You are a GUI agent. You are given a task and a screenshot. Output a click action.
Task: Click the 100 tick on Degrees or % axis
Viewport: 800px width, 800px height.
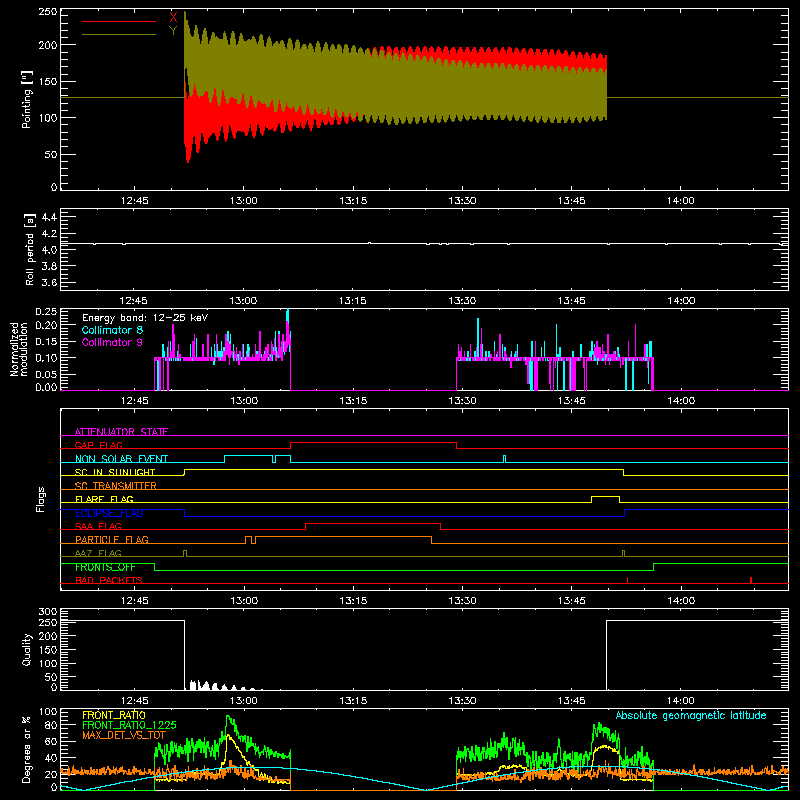click(48, 712)
